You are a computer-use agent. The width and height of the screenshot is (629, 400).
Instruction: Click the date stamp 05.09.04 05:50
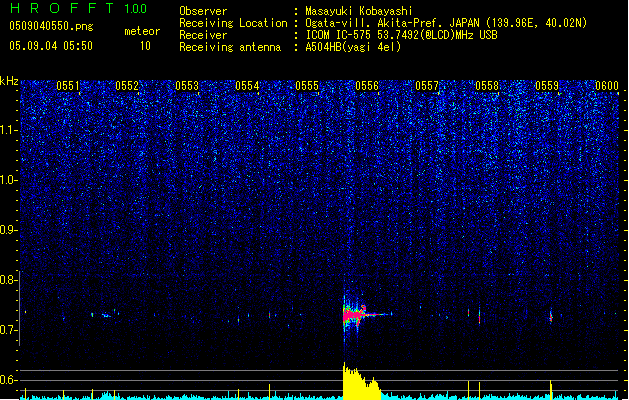pyautogui.click(x=51, y=46)
